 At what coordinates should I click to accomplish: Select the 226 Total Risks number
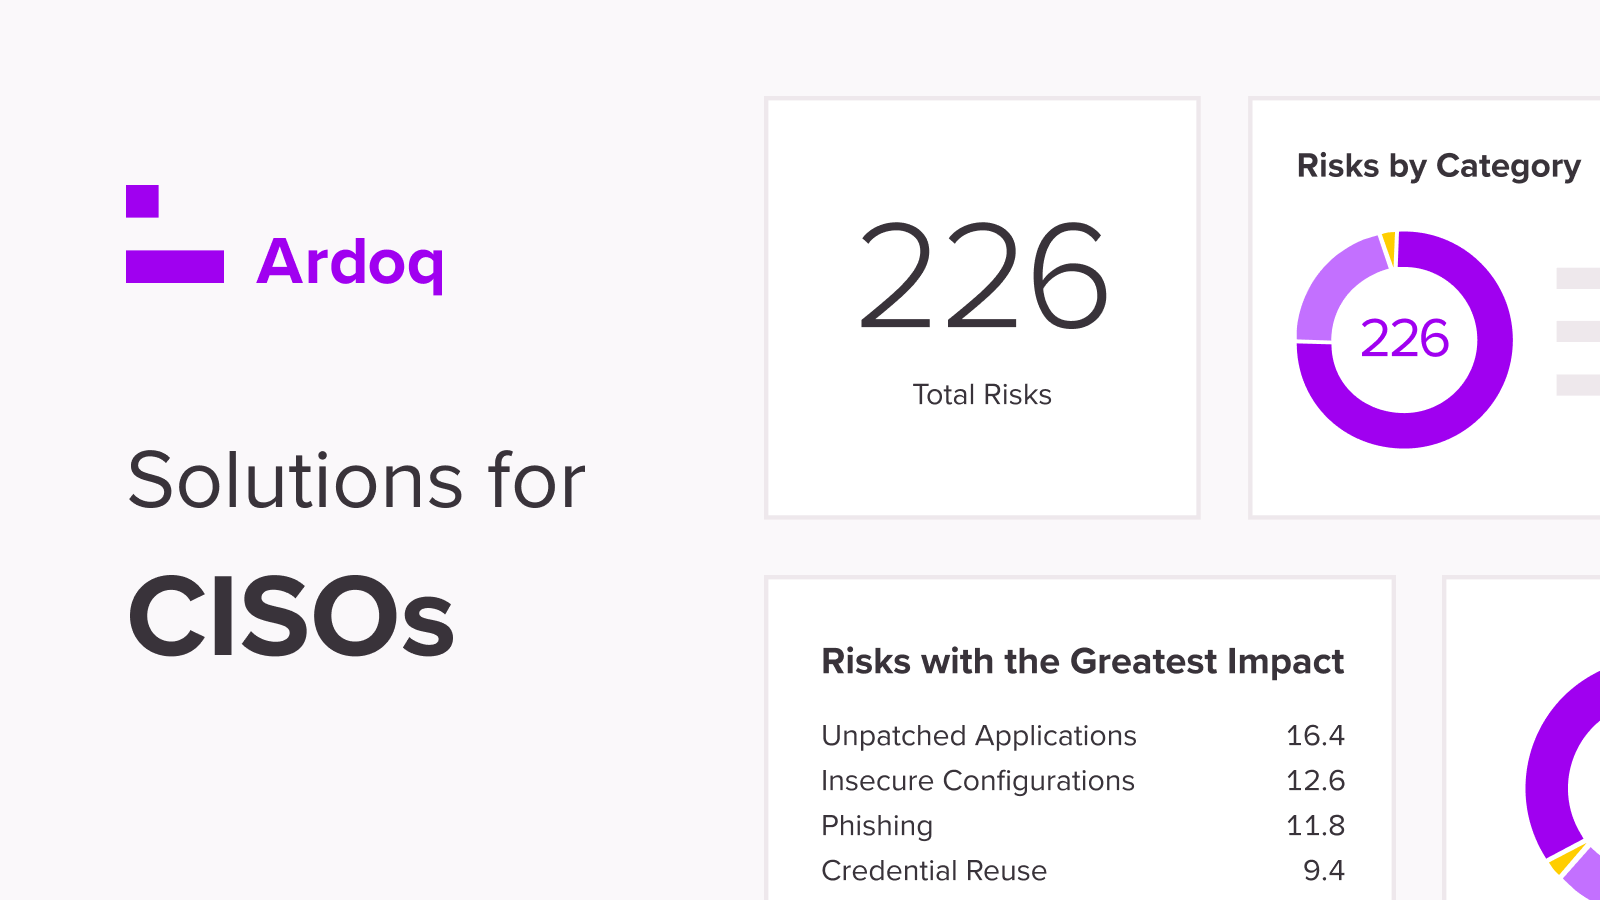tap(983, 277)
